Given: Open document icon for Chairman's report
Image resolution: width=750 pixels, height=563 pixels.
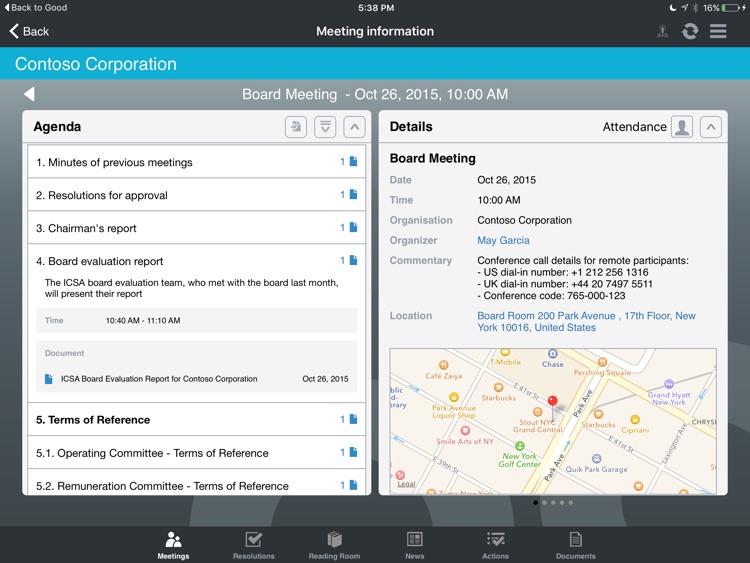Looking at the screenshot, I should point(353,227).
